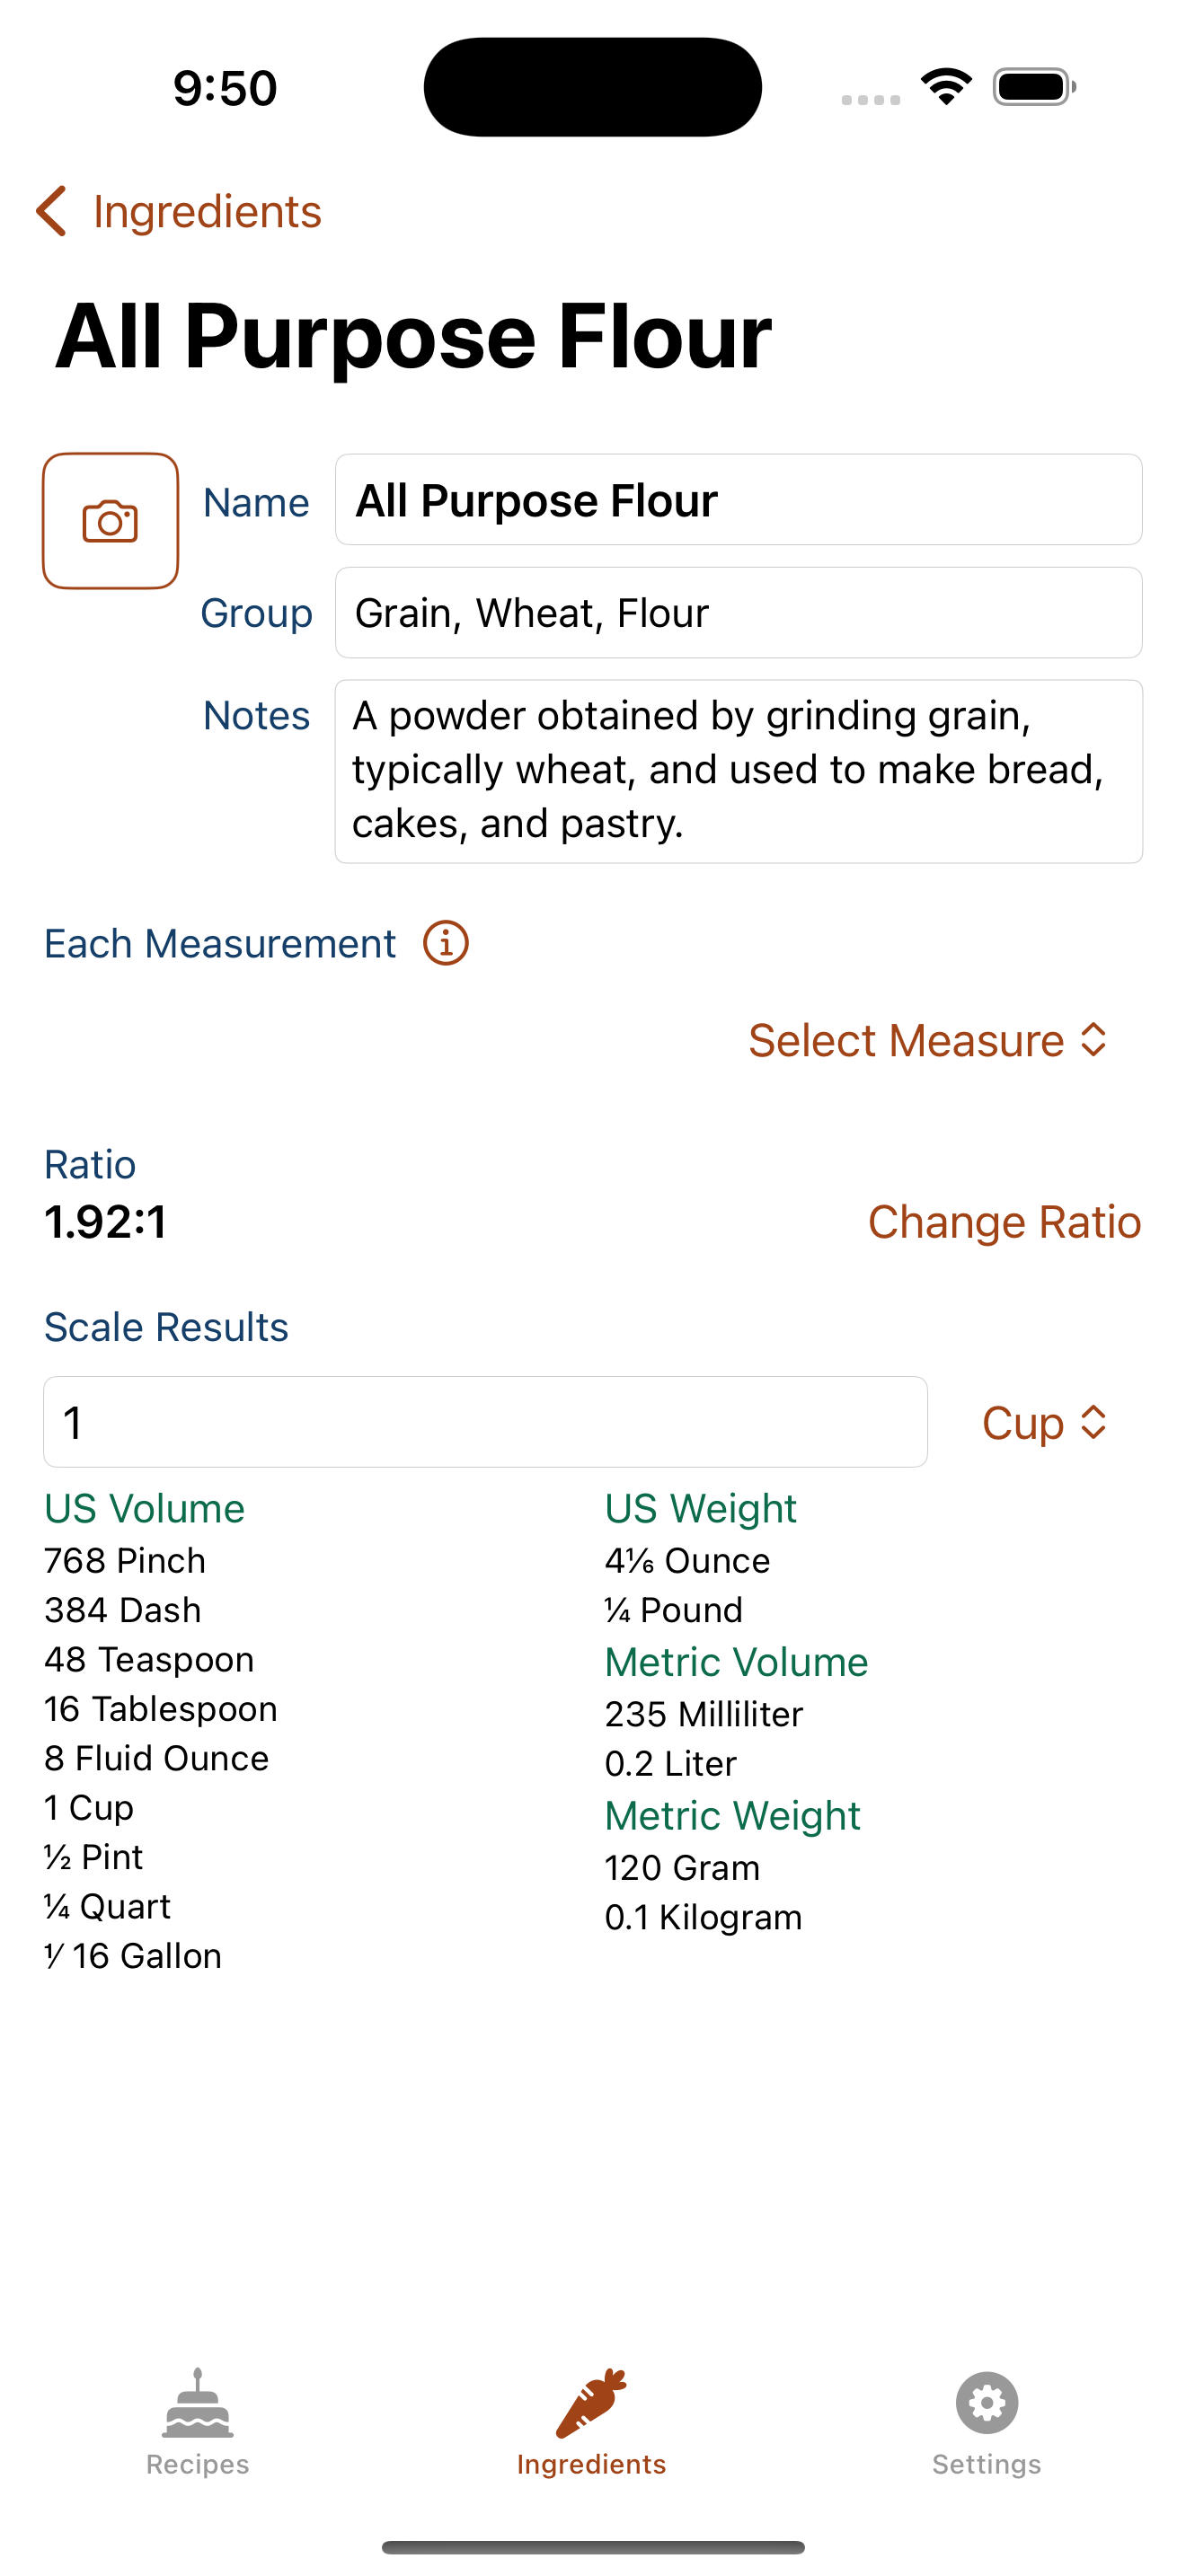The height and width of the screenshot is (2576, 1186).
Task: Tap the 120 Gram result
Action: [683, 1867]
